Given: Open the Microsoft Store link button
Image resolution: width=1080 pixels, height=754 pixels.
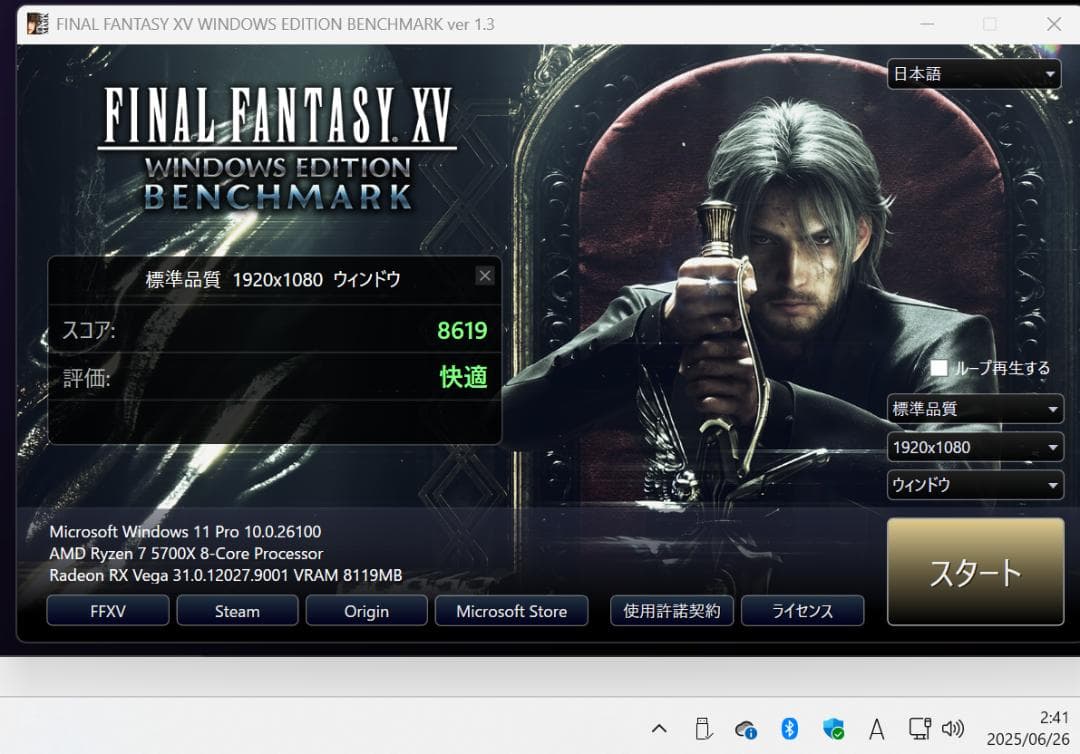Looking at the screenshot, I should tap(511, 611).
